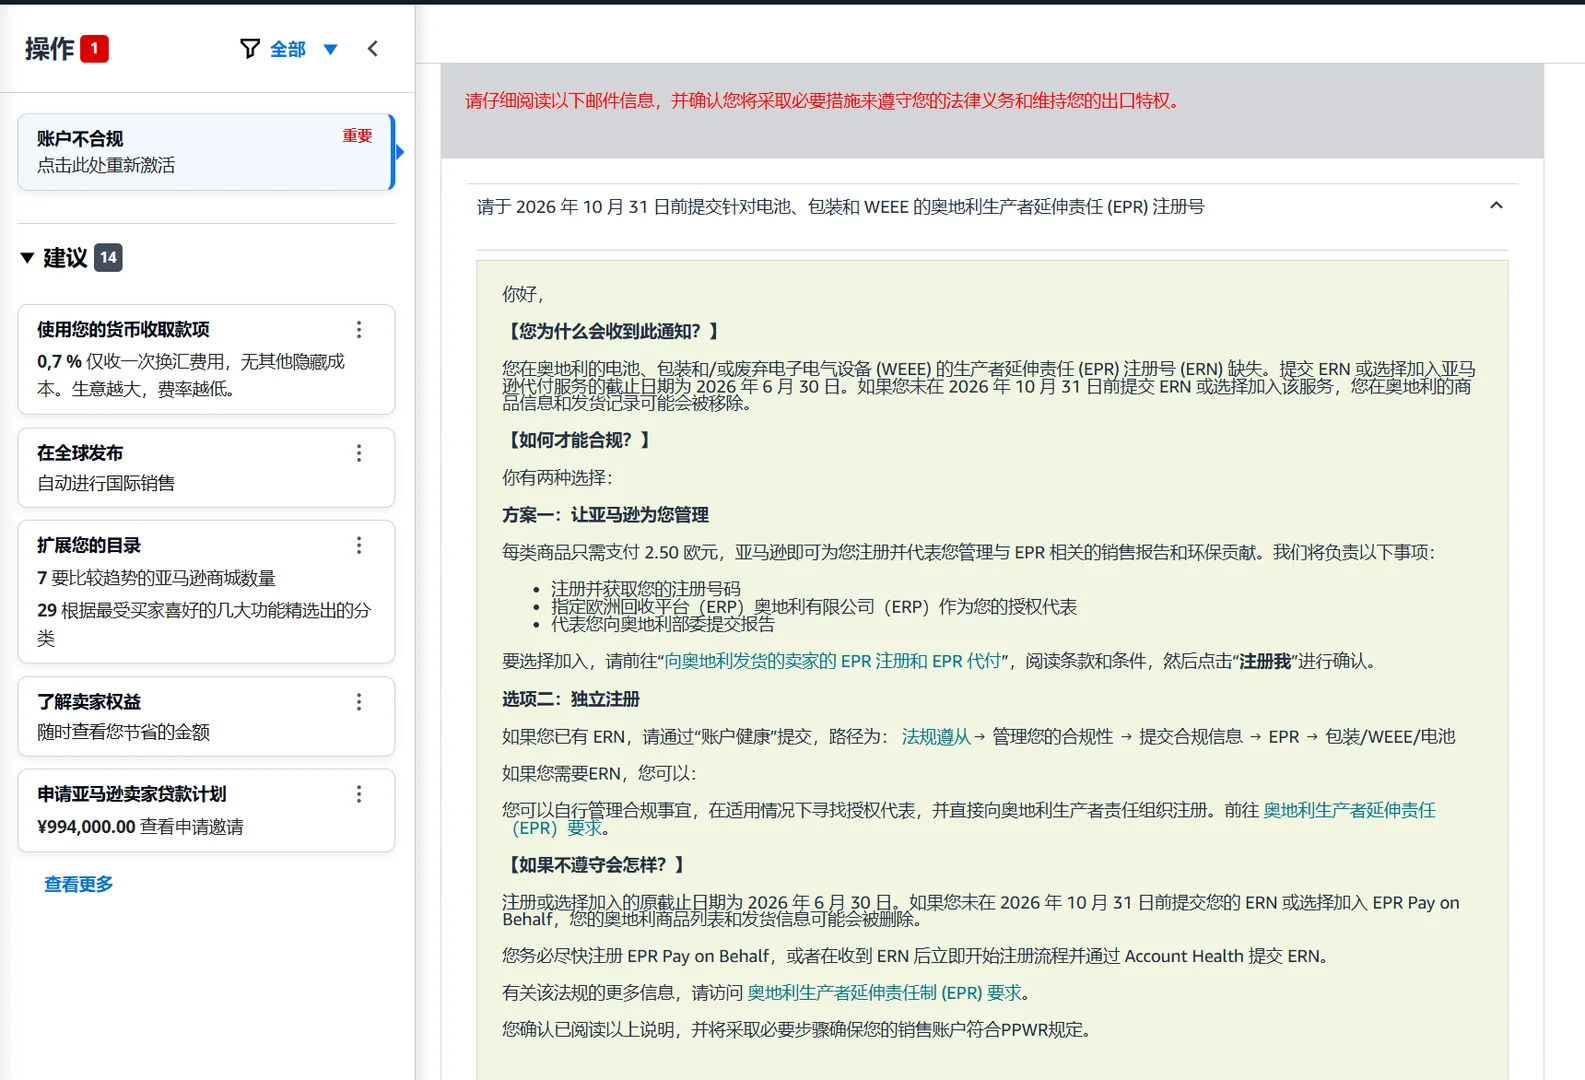This screenshot has width=1585, height=1080.
Task: Open the 全部 filter dropdown arrow
Action: [331, 49]
